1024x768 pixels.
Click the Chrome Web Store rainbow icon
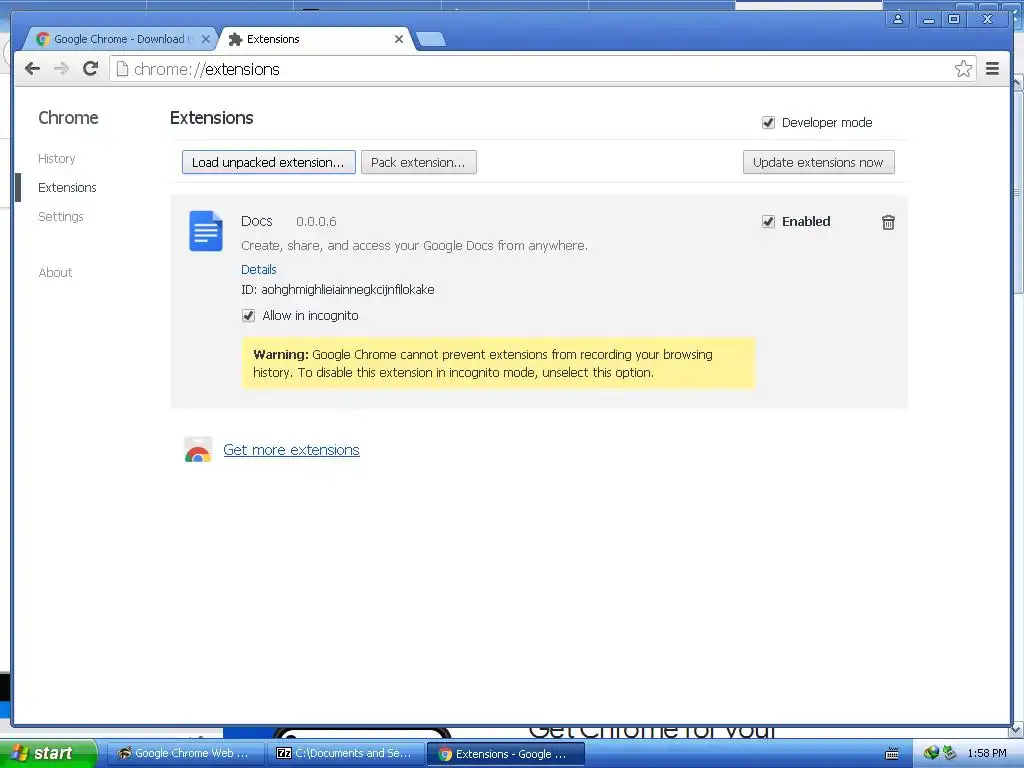pyautogui.click(x=198, y=450)
